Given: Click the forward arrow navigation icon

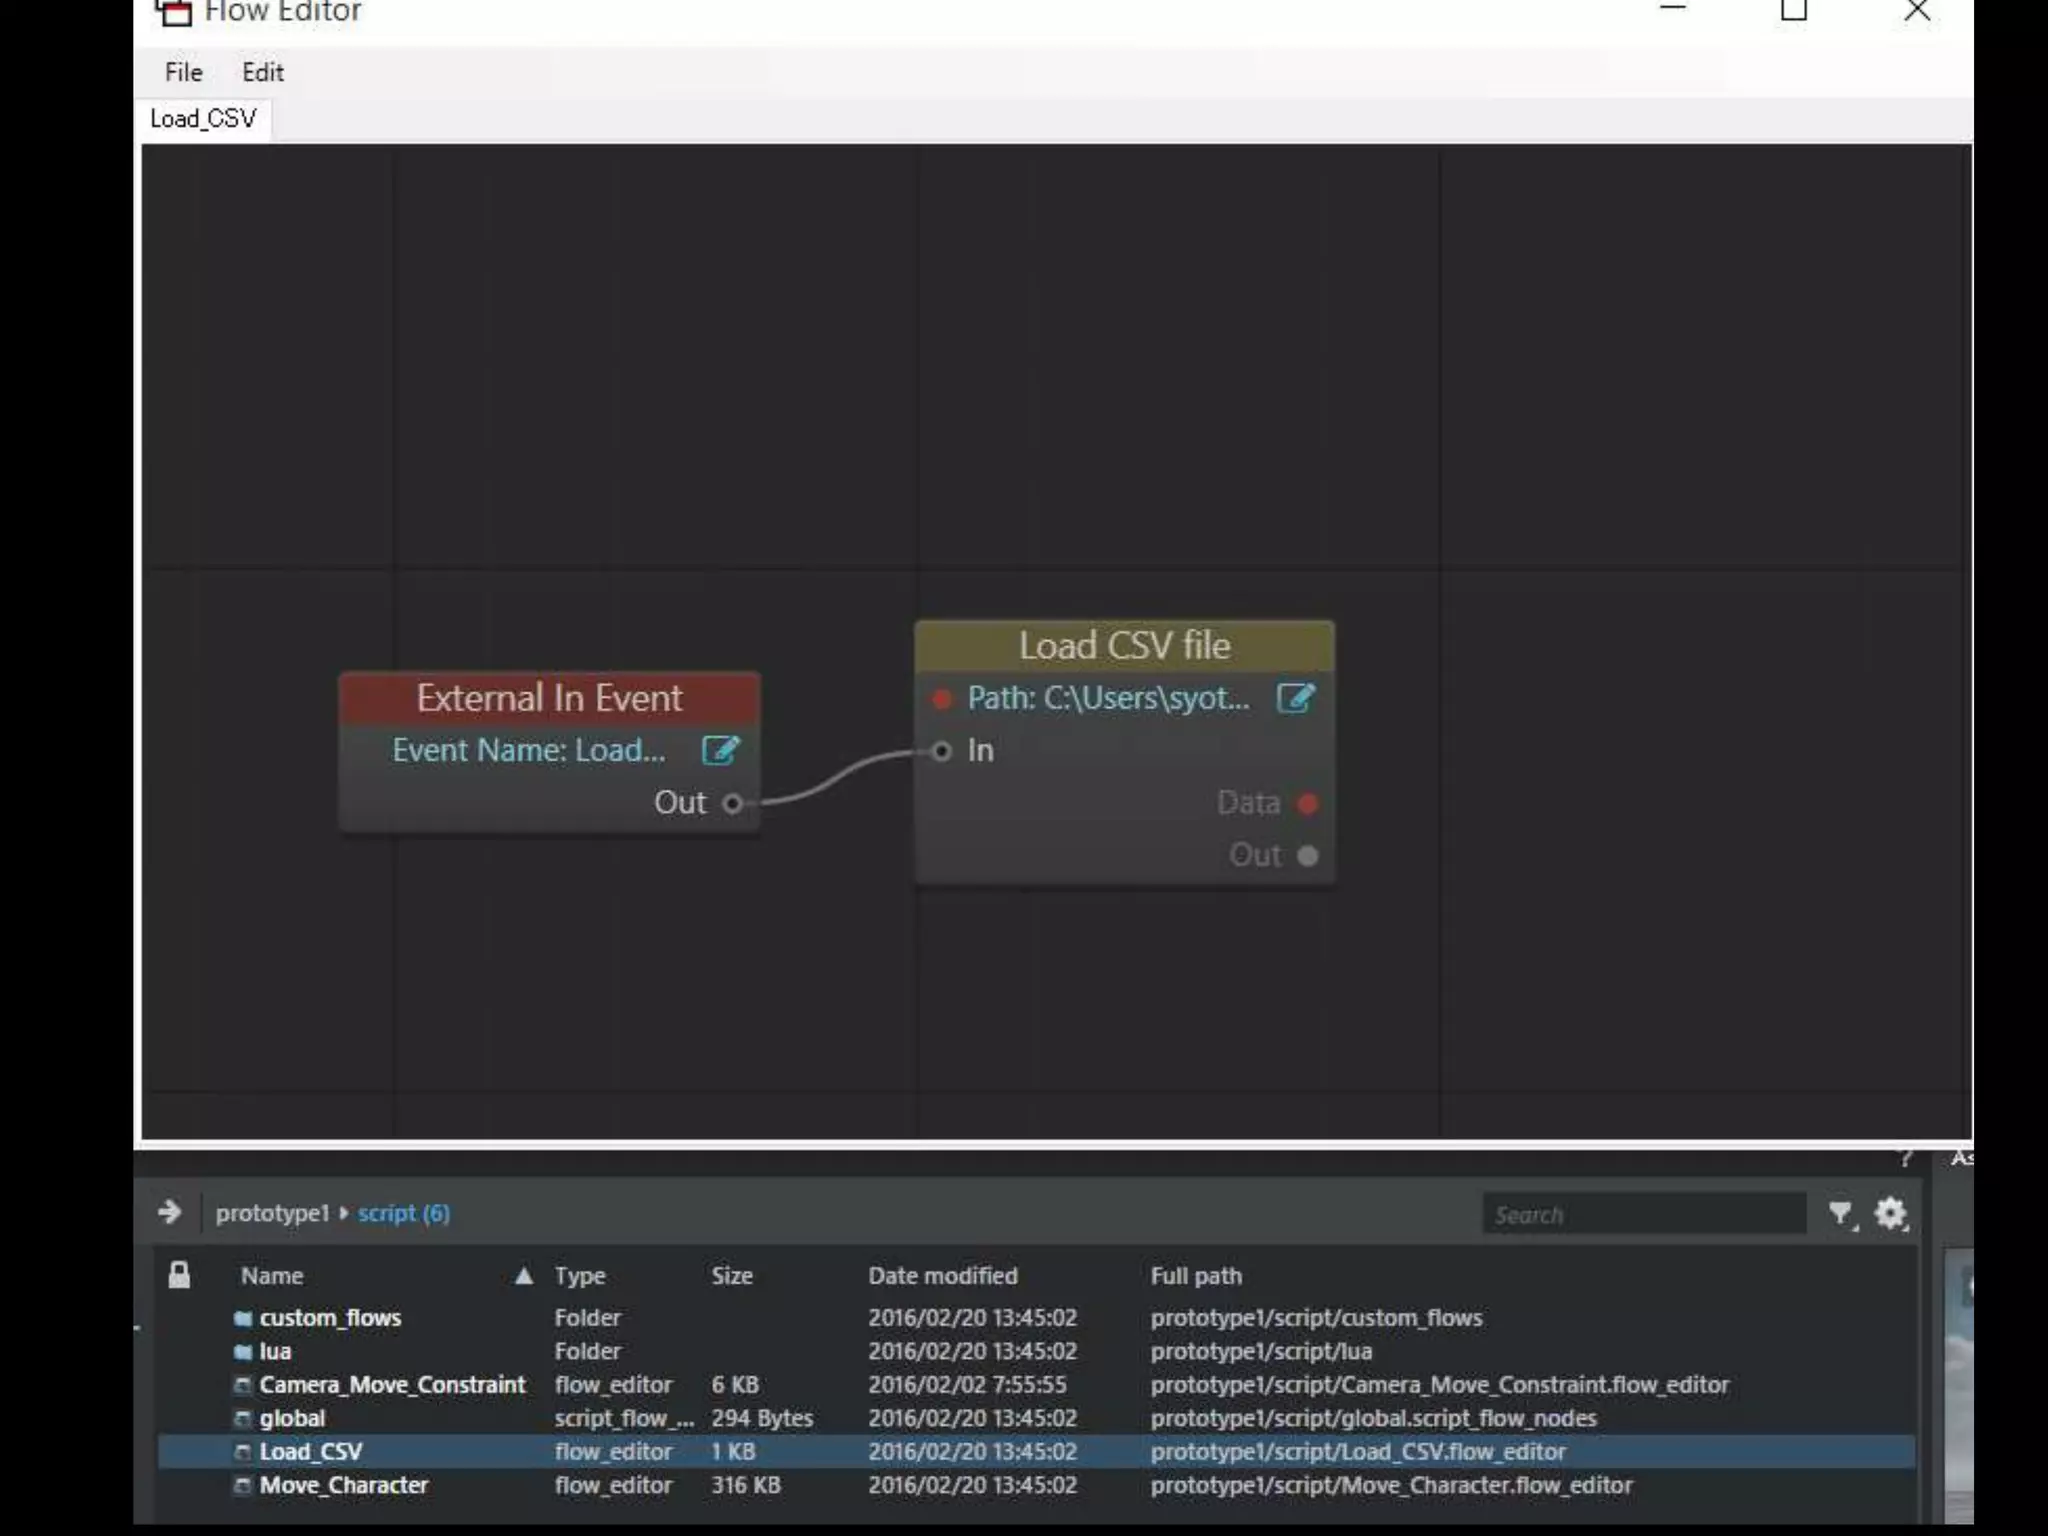Looking at the screenshot, I should pyautogui.click(x=170, y=1212).
